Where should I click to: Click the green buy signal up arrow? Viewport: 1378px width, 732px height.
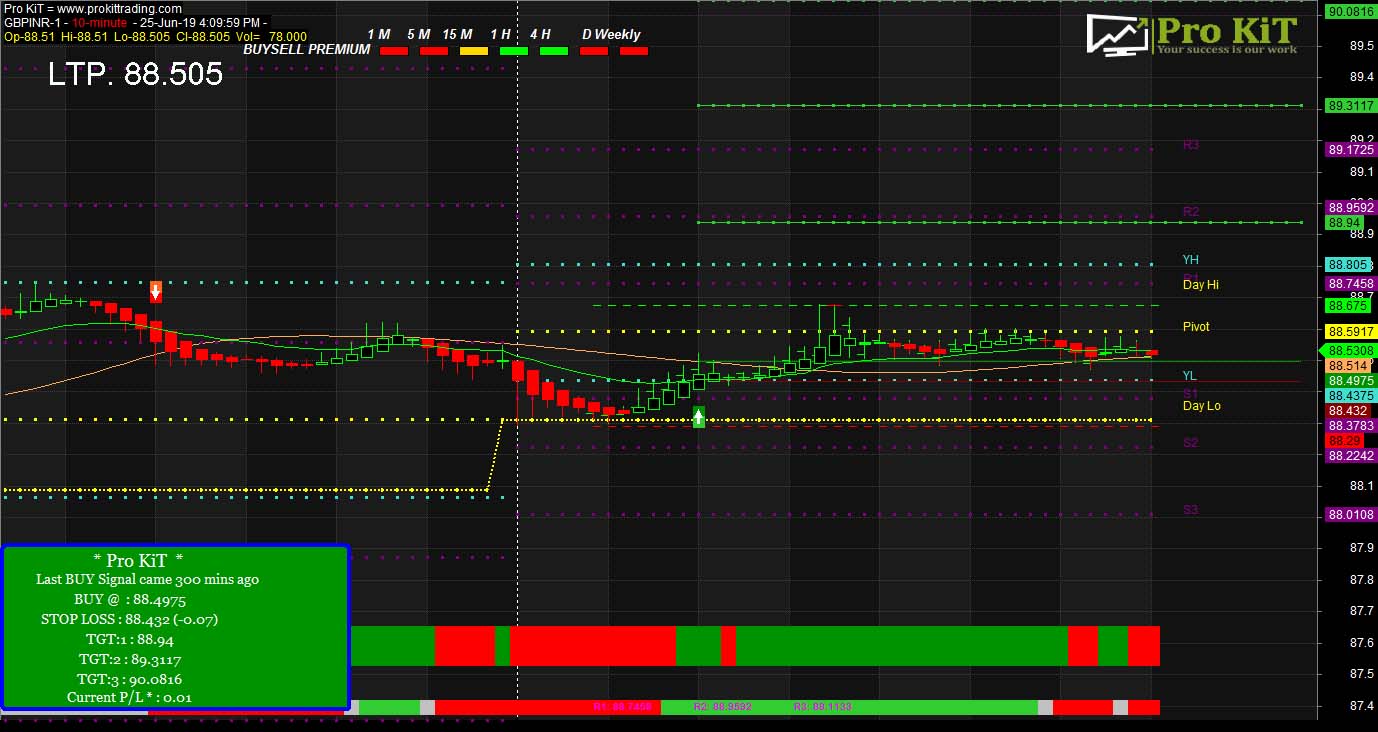tap(699, 417)
